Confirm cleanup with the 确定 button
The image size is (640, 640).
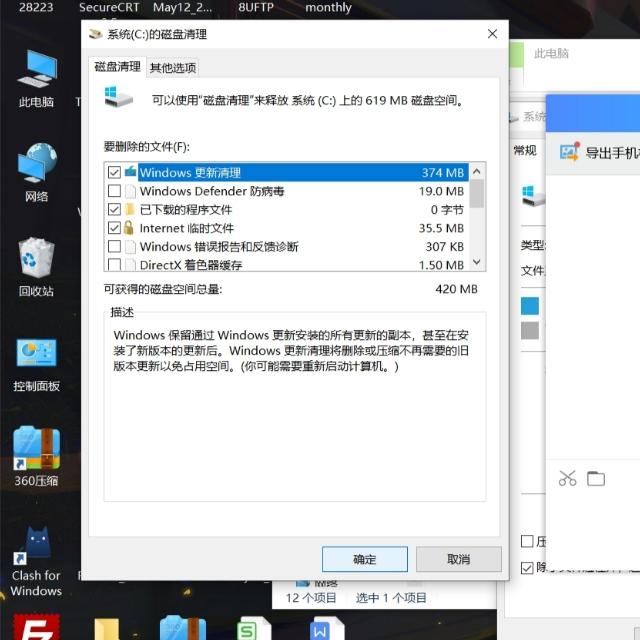(x=364, y=559)
